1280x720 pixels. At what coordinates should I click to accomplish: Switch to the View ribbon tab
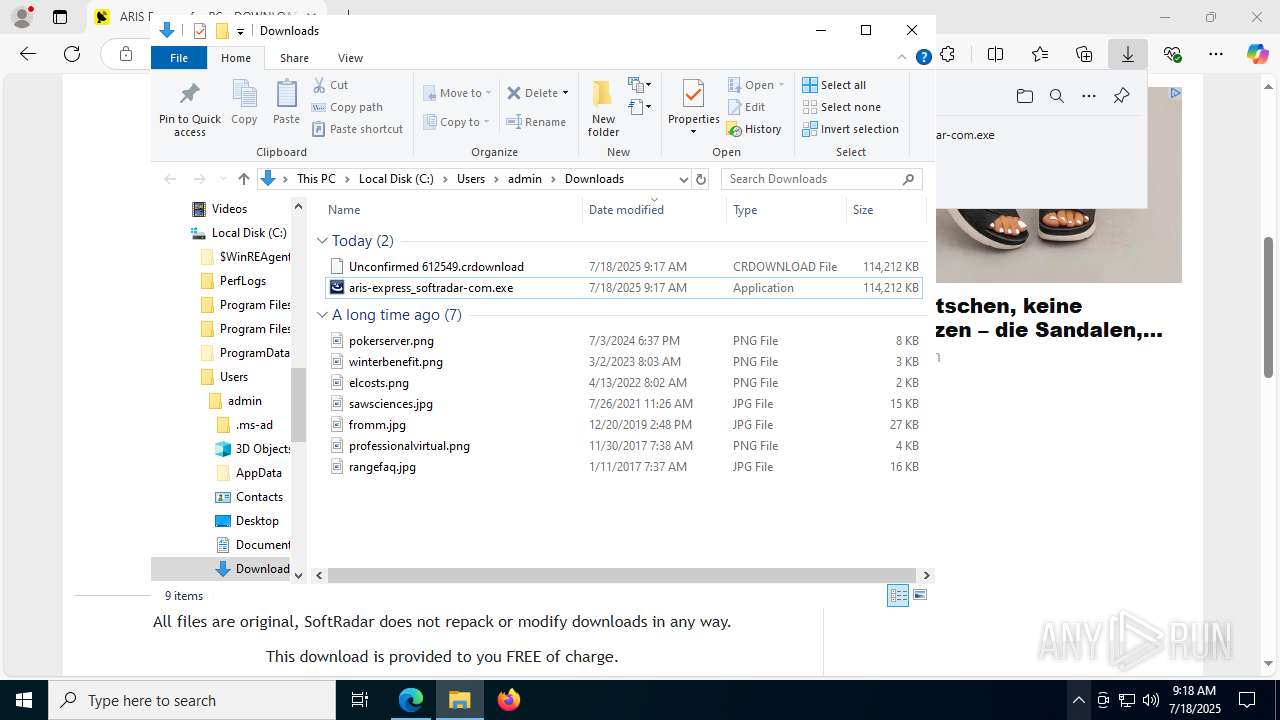click(x=350, y=58)
